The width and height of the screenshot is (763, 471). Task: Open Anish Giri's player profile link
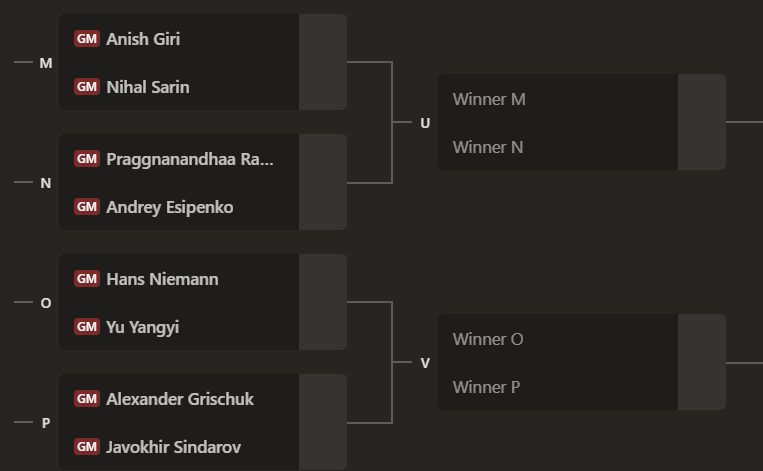point(143,39)
